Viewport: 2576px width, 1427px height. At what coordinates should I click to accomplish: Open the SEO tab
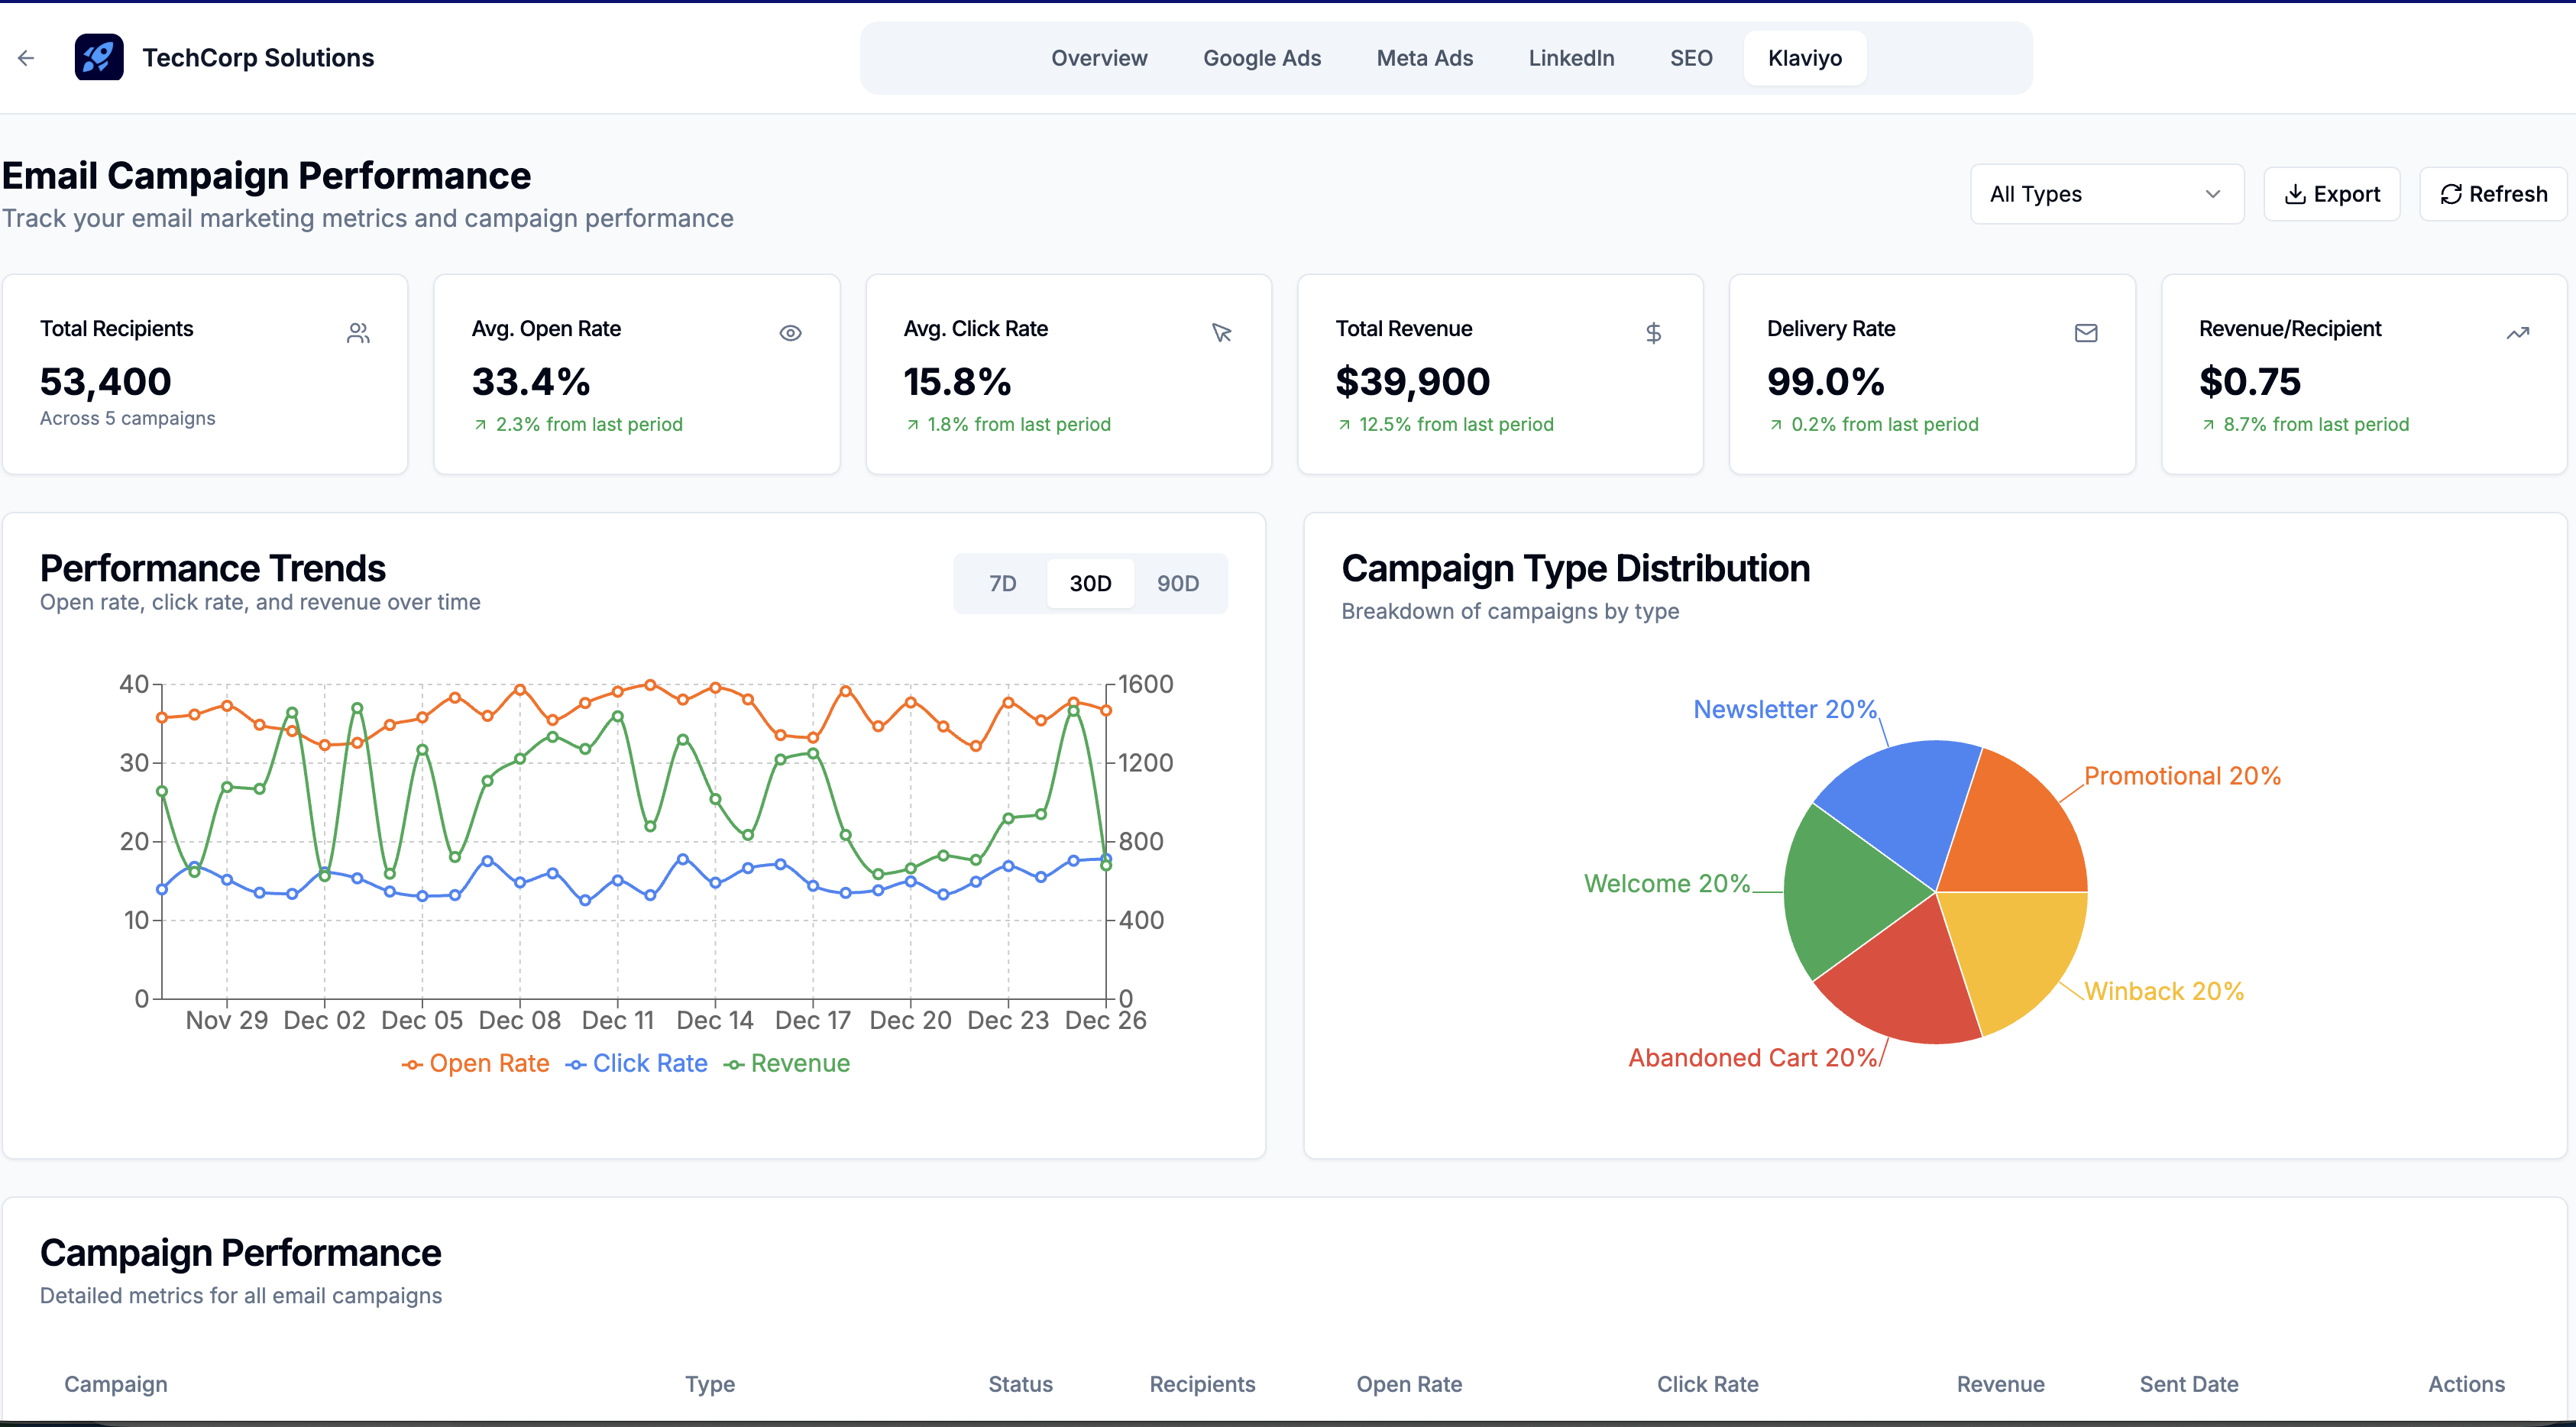click(x=1690, y=58)
